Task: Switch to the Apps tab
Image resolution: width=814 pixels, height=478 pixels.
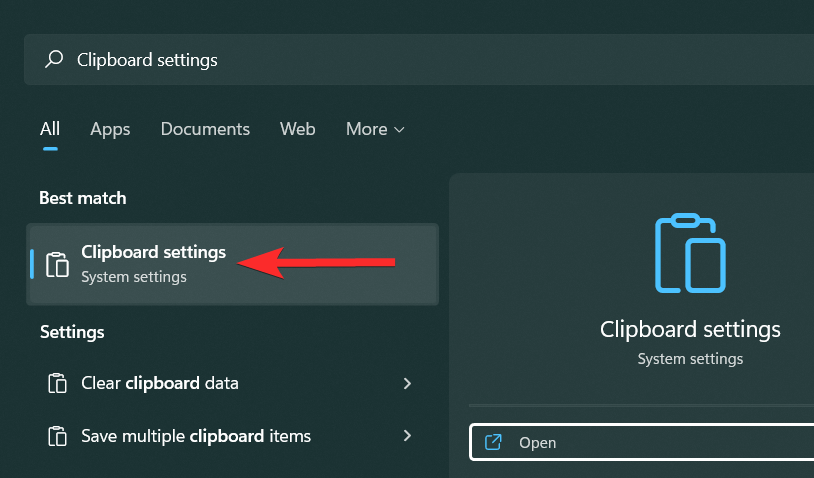Action: [110, 129]
